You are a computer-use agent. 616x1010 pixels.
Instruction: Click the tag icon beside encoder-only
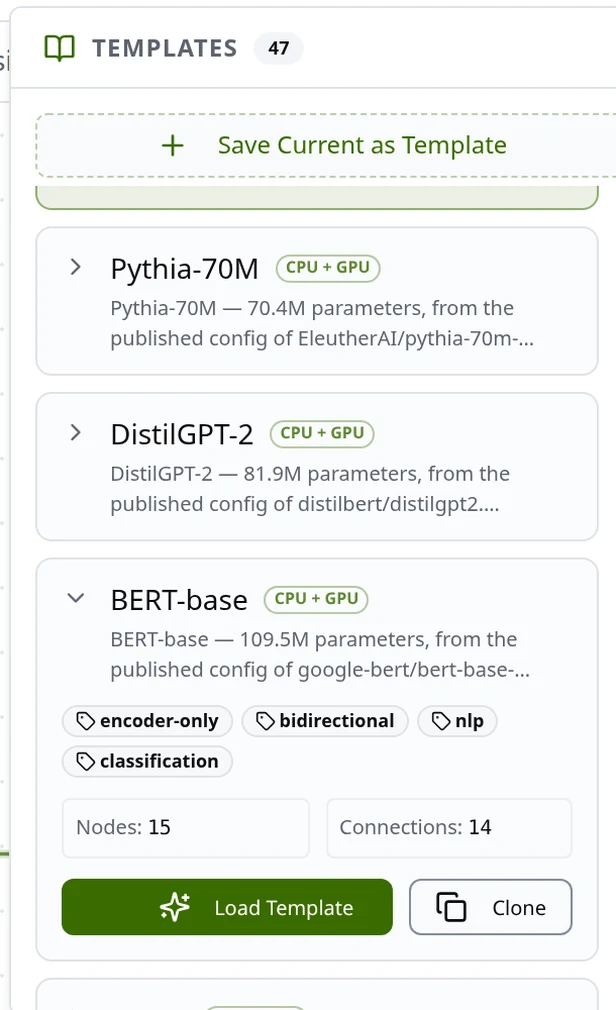(86, 721)
